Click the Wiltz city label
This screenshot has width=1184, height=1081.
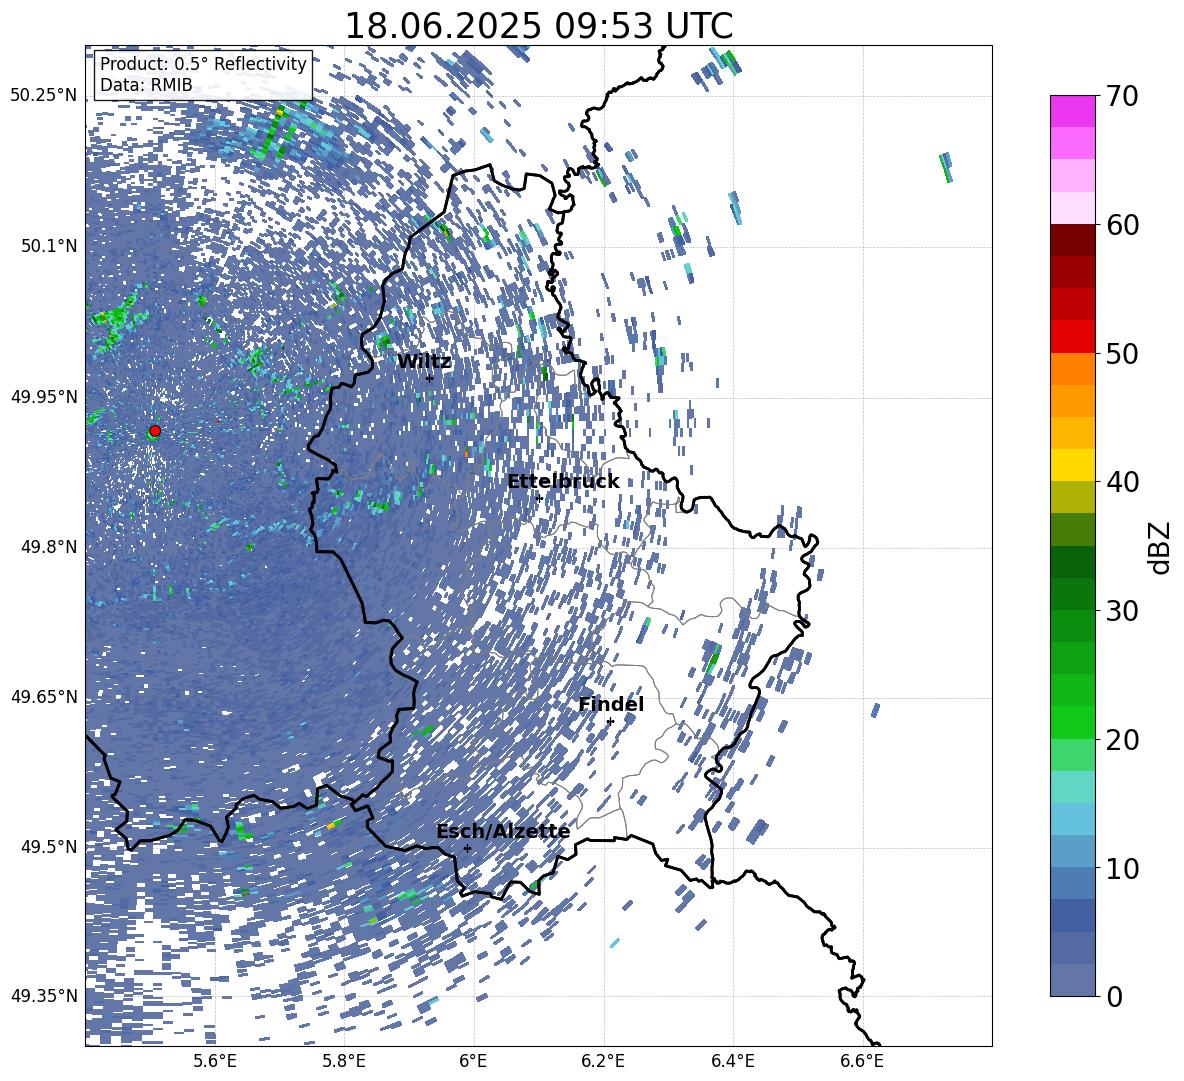424,362
